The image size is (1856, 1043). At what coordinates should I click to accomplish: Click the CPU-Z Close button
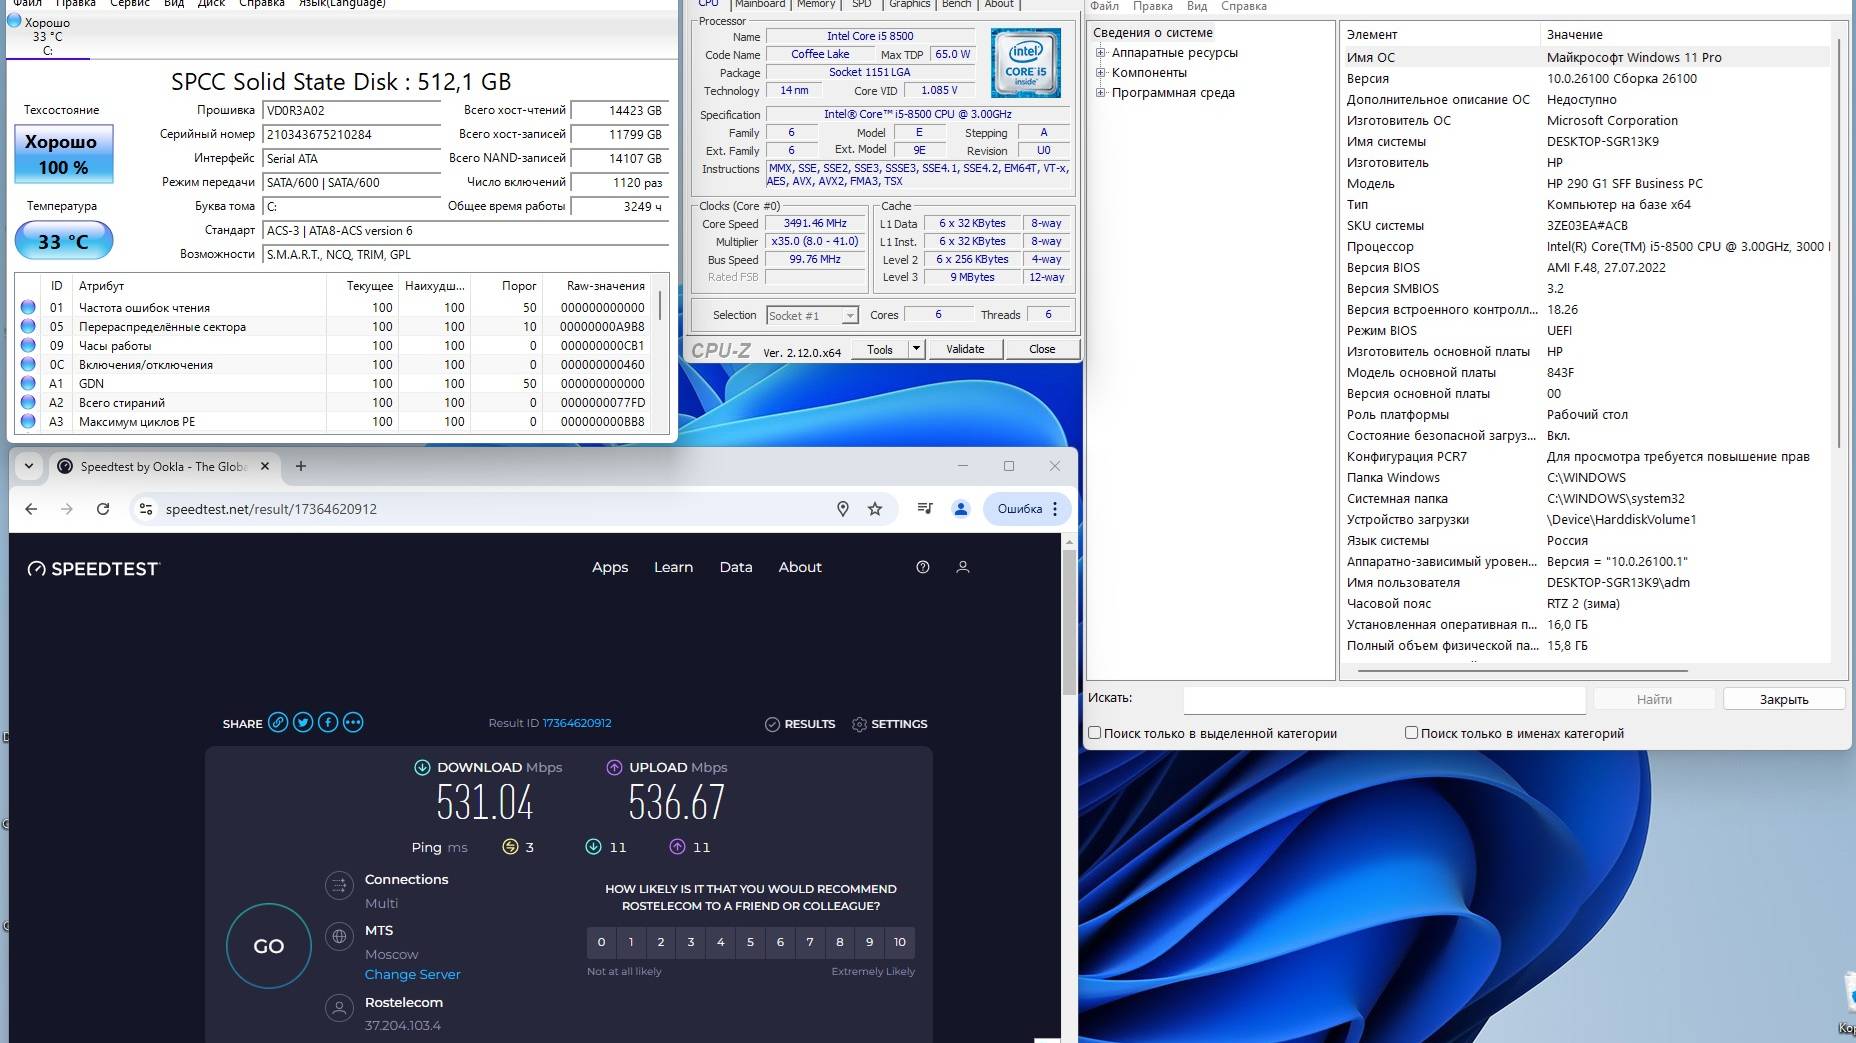1042,349
